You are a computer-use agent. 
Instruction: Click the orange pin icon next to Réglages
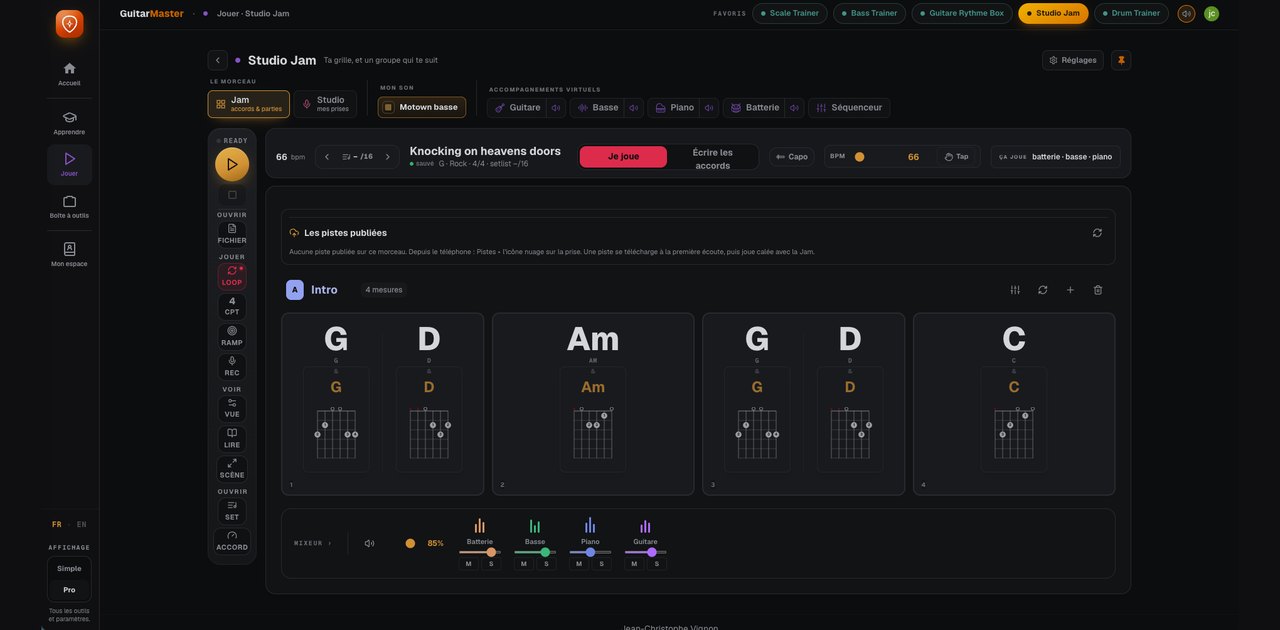1121,60
